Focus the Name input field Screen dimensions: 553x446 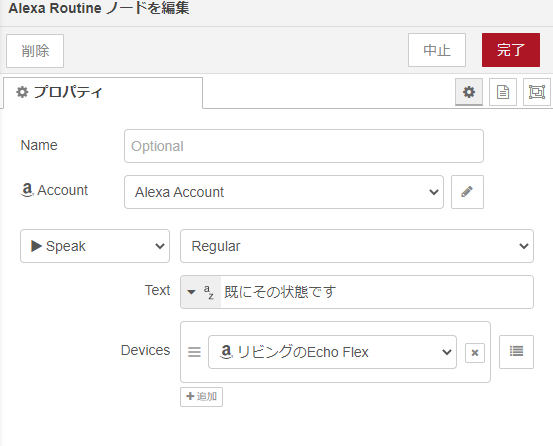304,146
